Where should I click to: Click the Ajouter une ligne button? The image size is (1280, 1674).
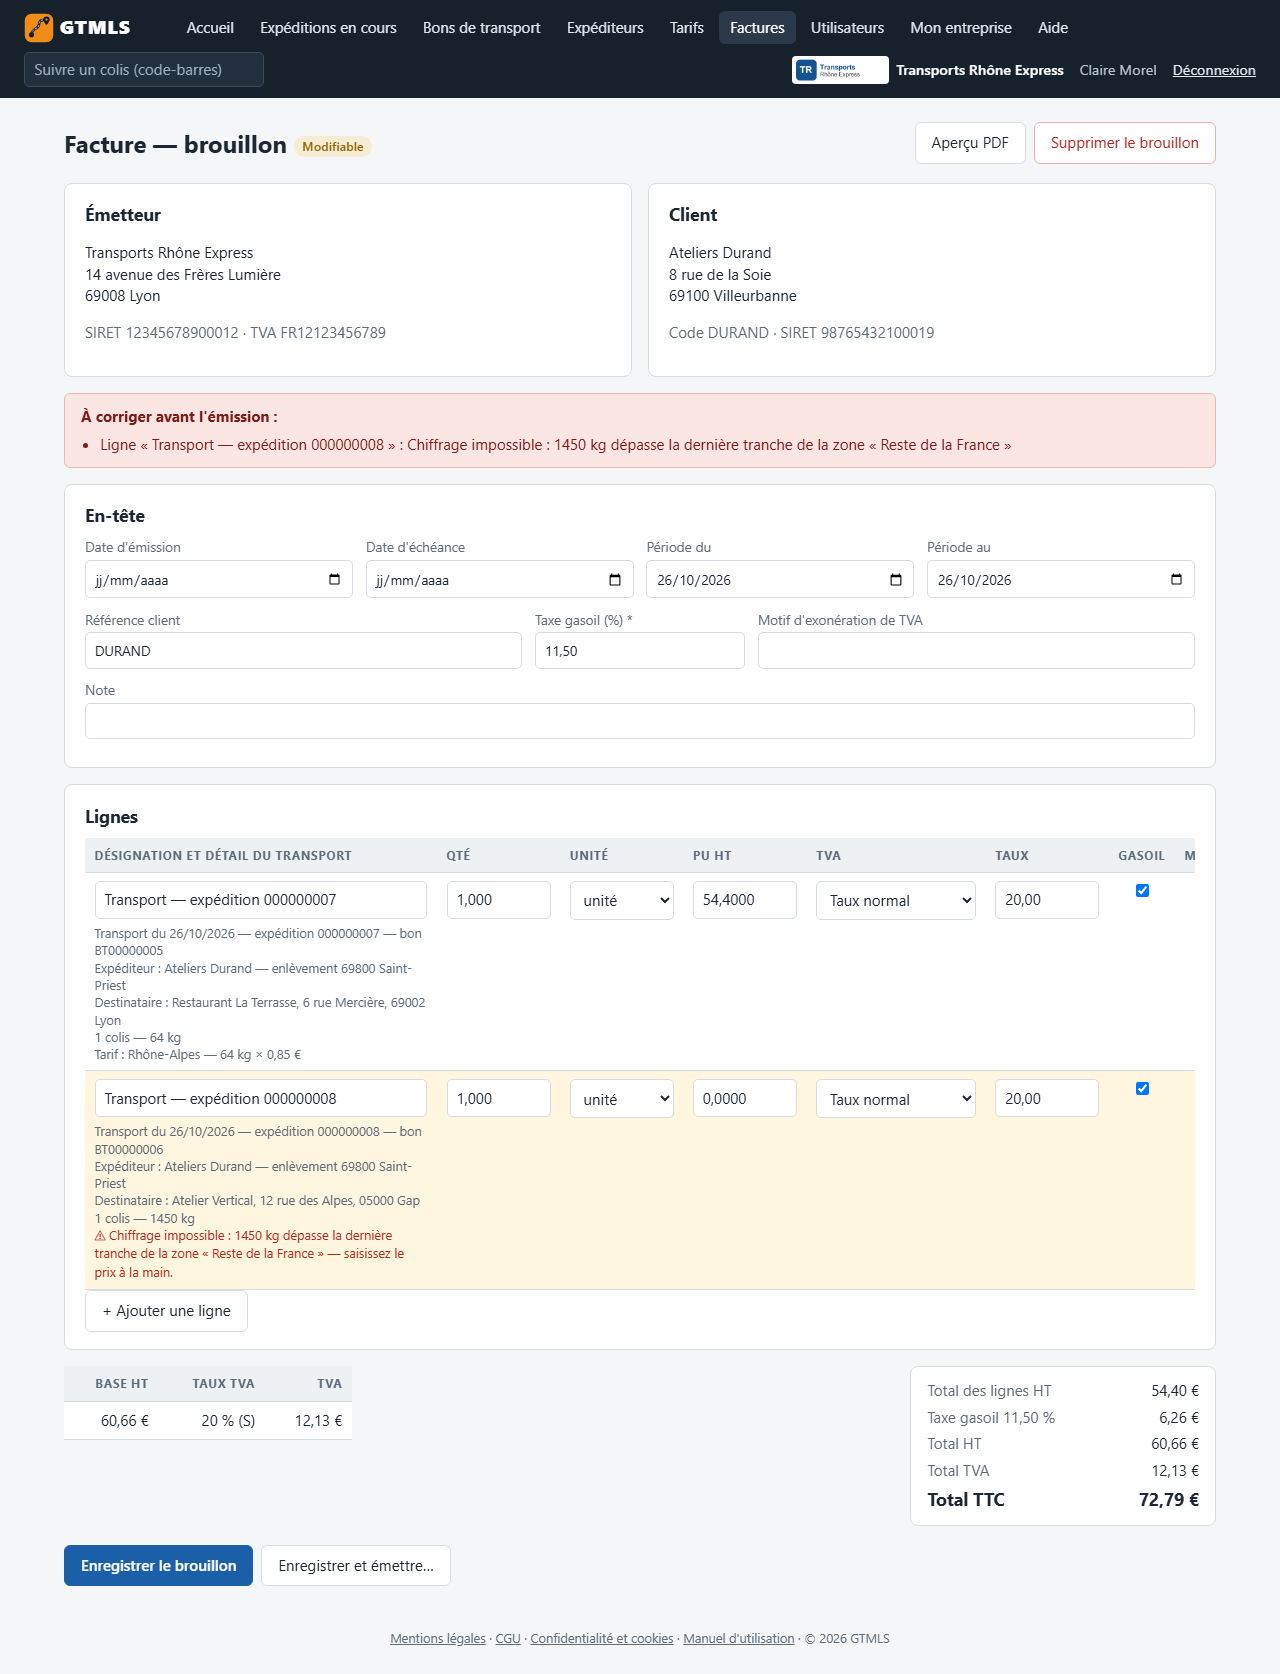tap(166, 1311)
